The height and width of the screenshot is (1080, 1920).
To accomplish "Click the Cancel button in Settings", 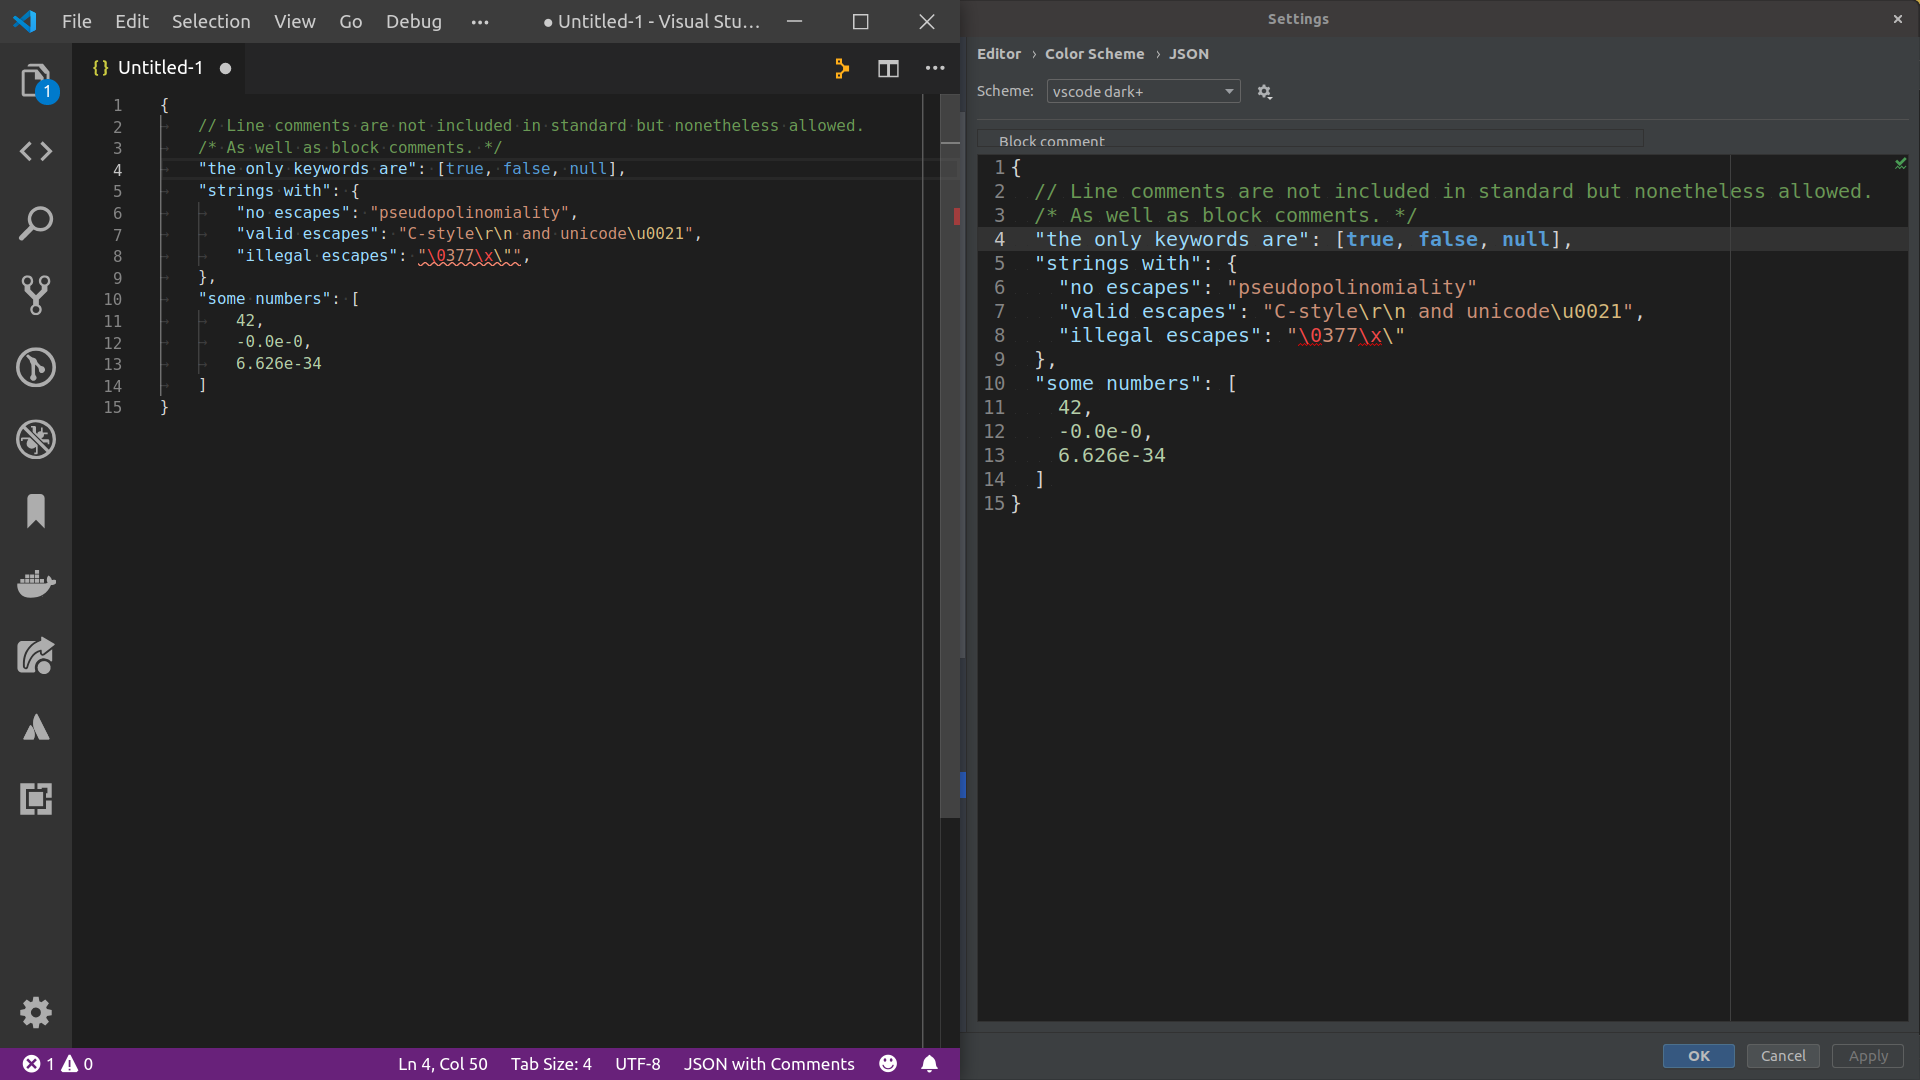I will point(1783,1056).
